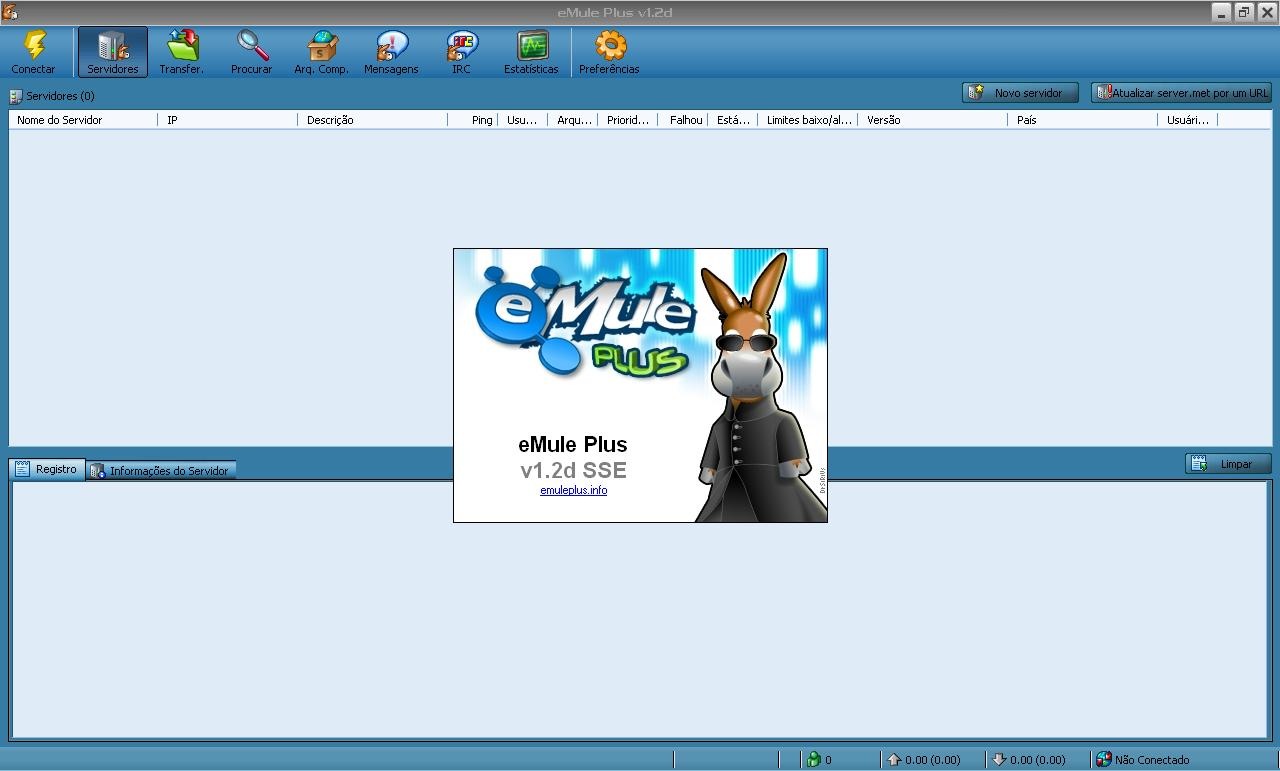Switch to Informações do Servidor tab
This screenshot has width=1280, height=771.
point(161,470)
